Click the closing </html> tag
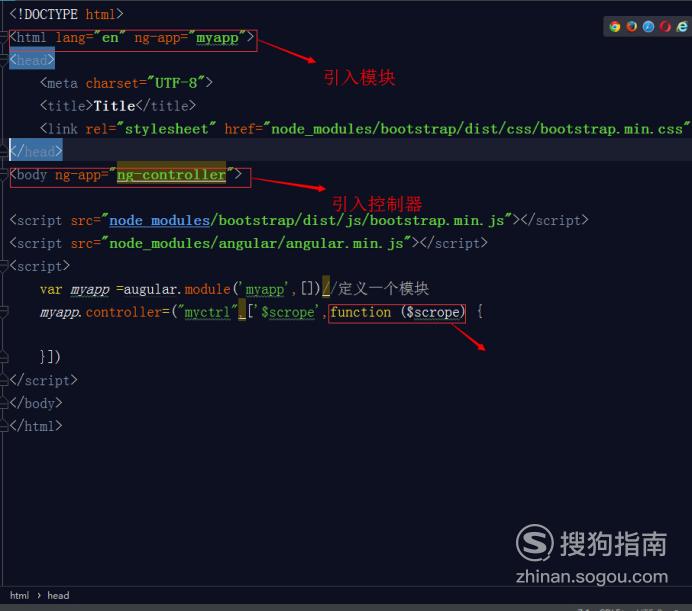Screen dimensions: 692x611 (x=36, y=426)
